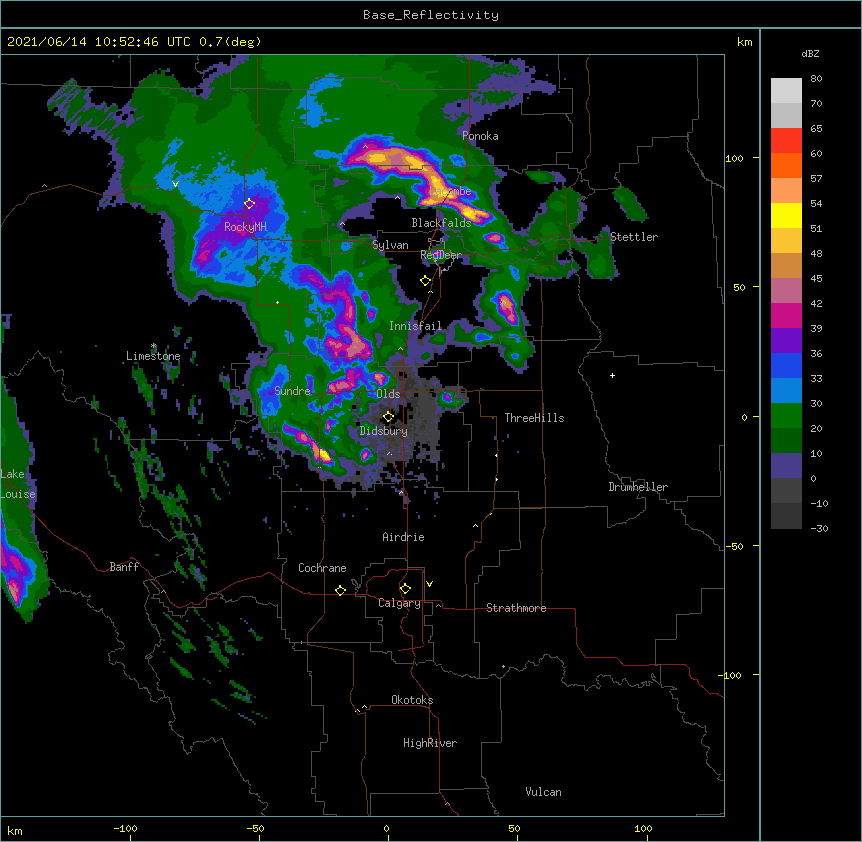Click the Cochrane label
The image size is (862, 842).
322,568
